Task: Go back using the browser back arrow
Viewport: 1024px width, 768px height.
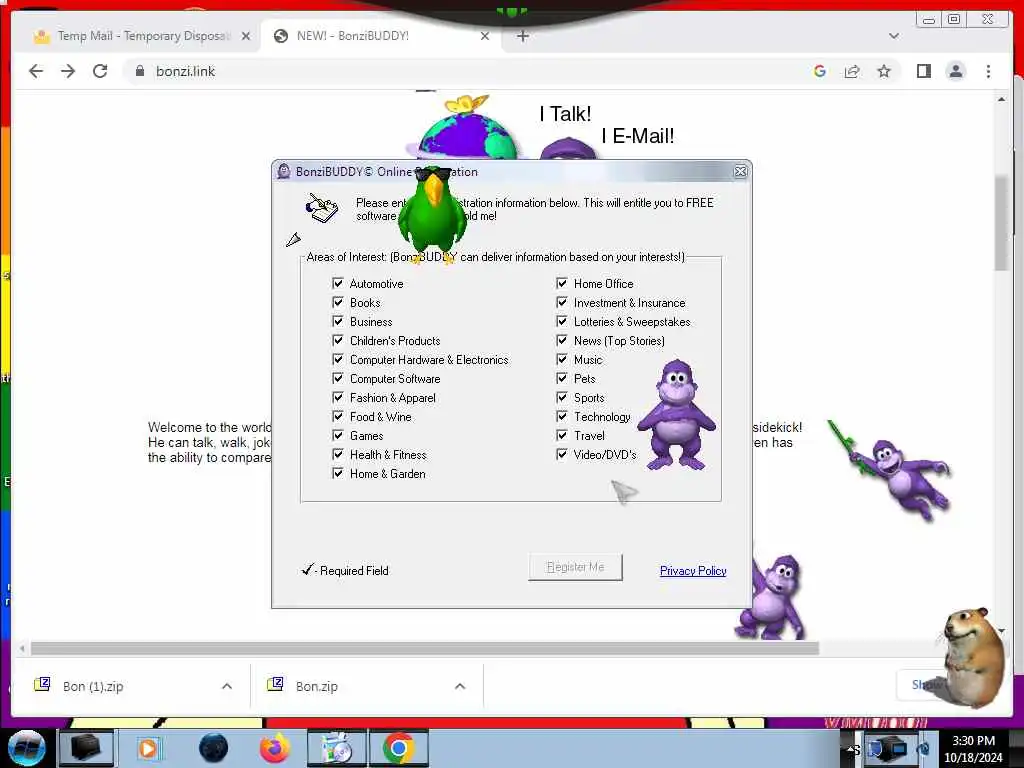Action: 36,71
